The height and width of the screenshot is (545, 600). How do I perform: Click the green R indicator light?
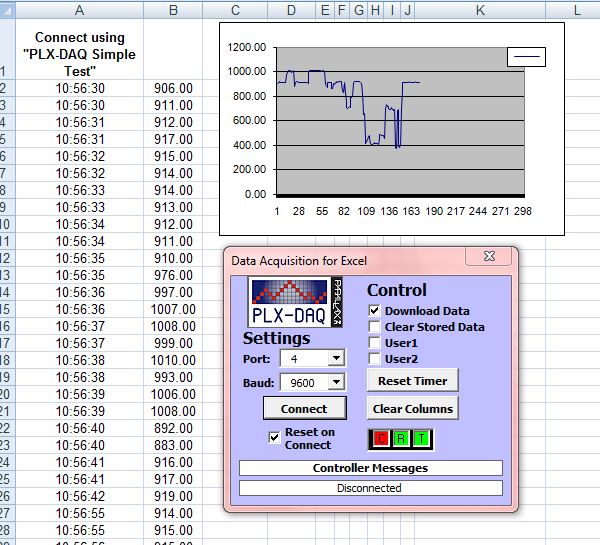tap(401, 437)
